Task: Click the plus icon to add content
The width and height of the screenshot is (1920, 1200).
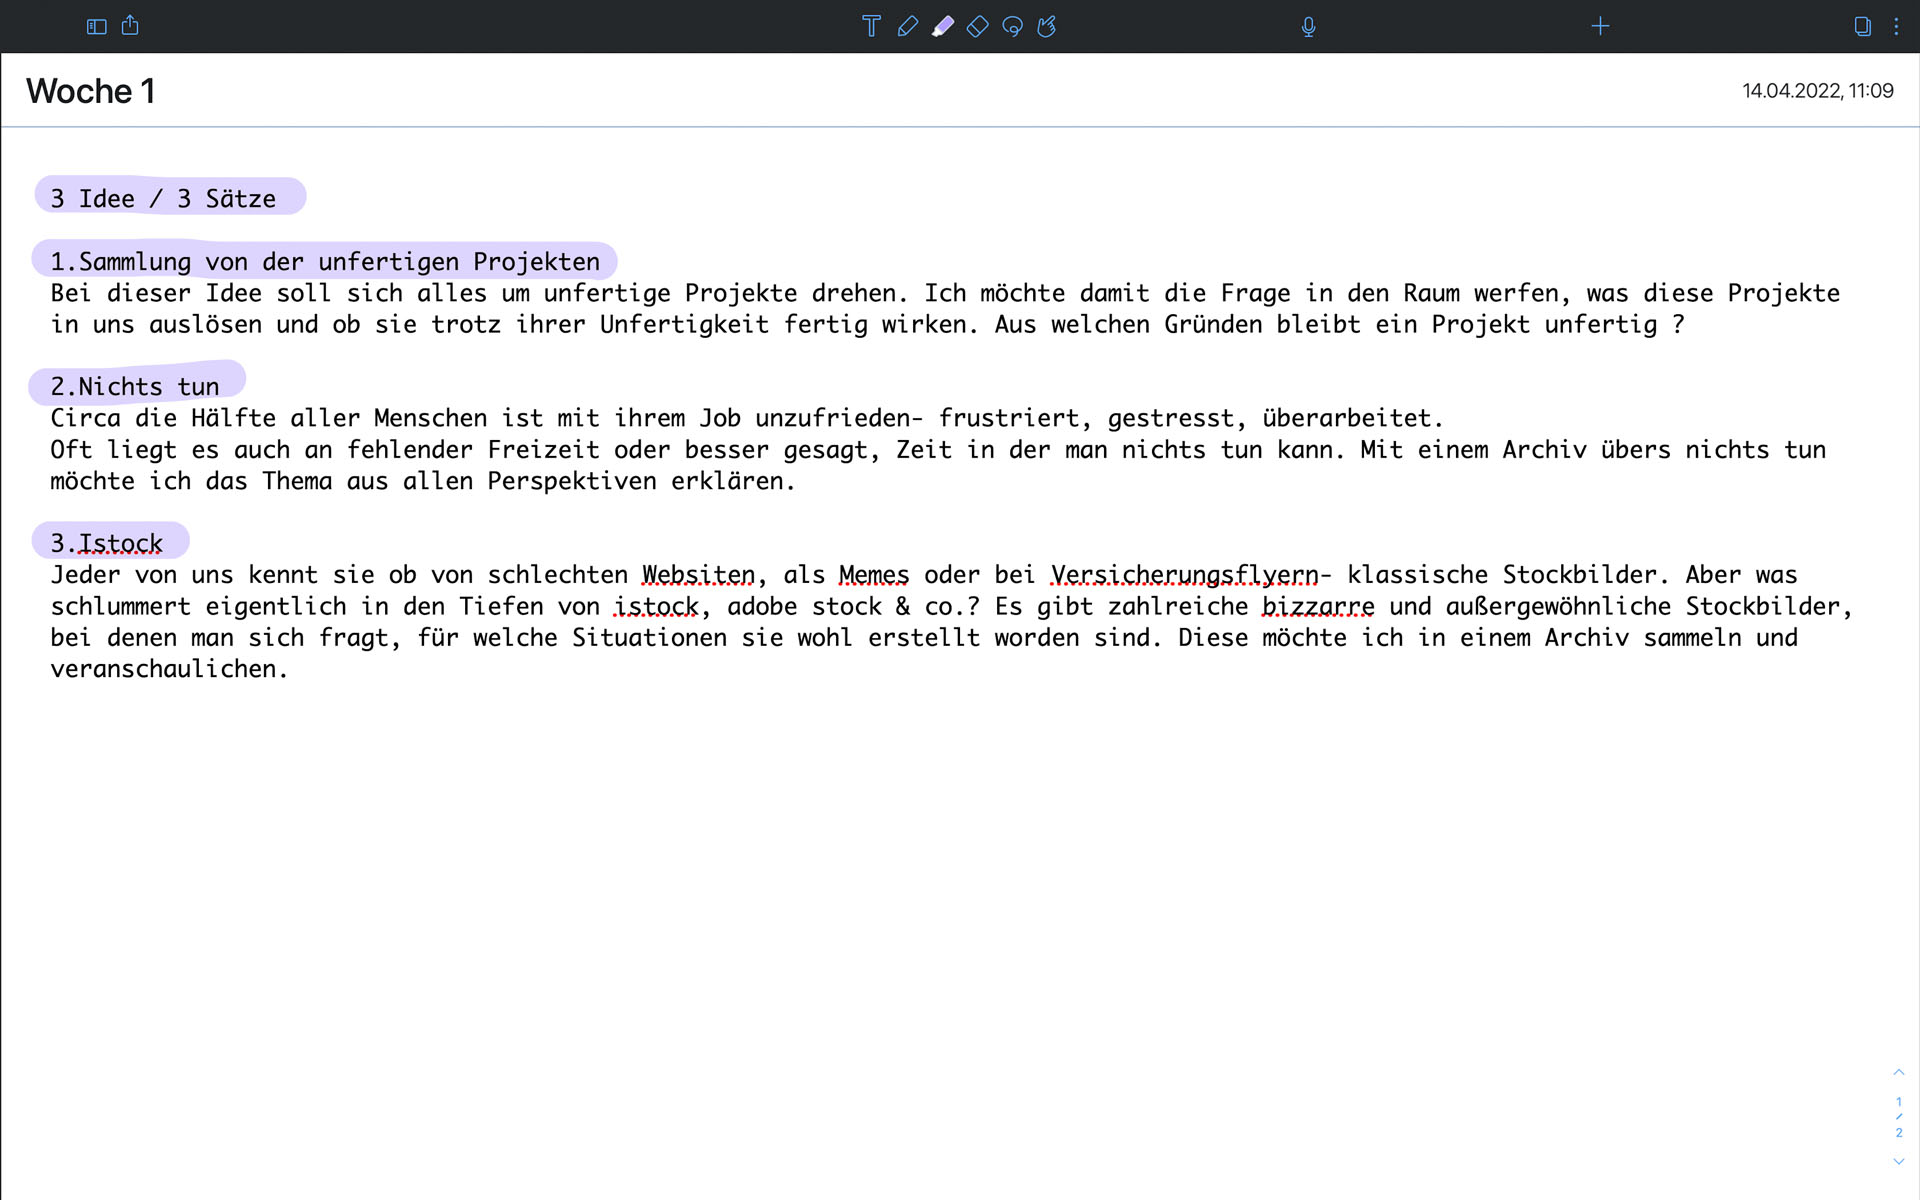Action: point(1600,26)
